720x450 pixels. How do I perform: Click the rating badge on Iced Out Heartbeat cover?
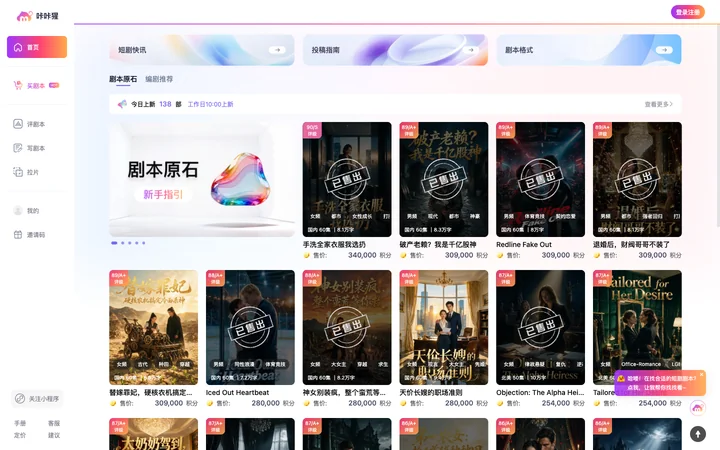coord(215,278)
